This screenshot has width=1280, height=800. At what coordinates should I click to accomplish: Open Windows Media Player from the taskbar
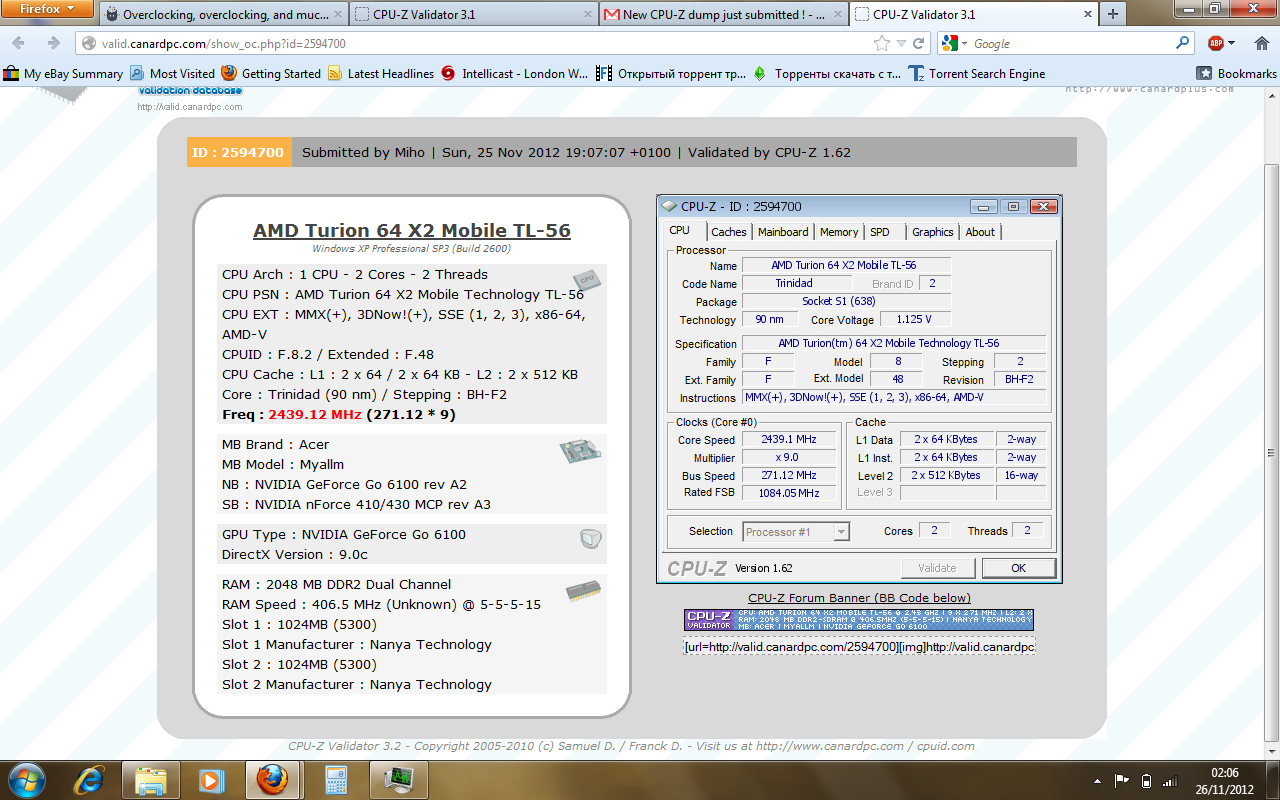[x=211, y=780]
